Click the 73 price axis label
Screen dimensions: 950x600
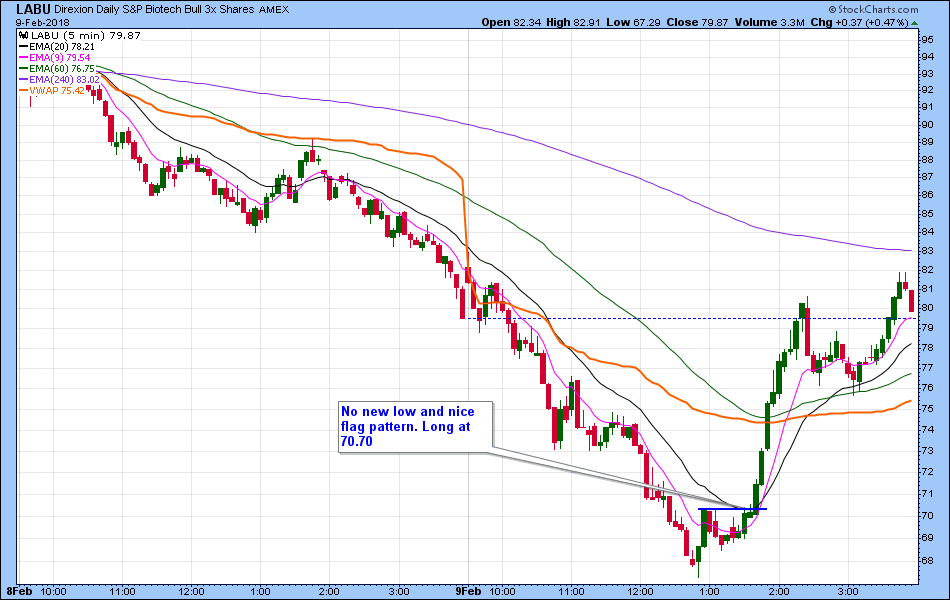point(927,450)
